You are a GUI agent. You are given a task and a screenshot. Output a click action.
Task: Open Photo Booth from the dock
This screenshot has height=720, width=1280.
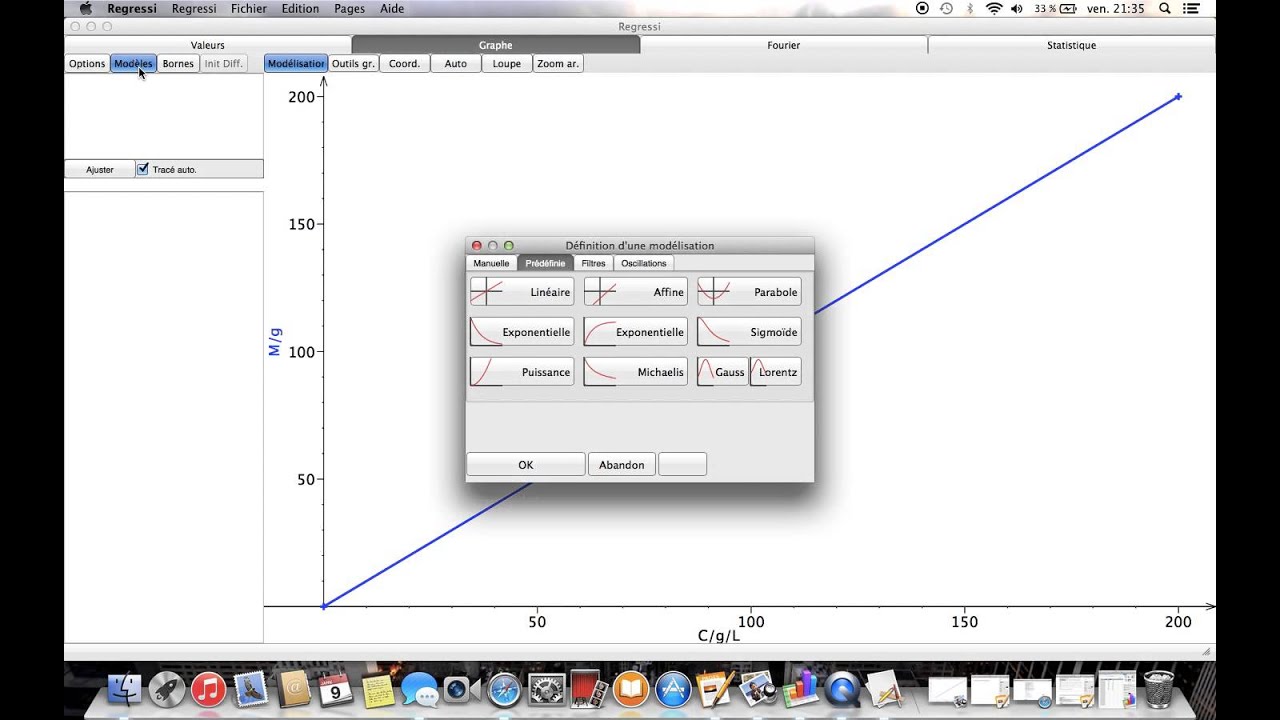(588, 689)
